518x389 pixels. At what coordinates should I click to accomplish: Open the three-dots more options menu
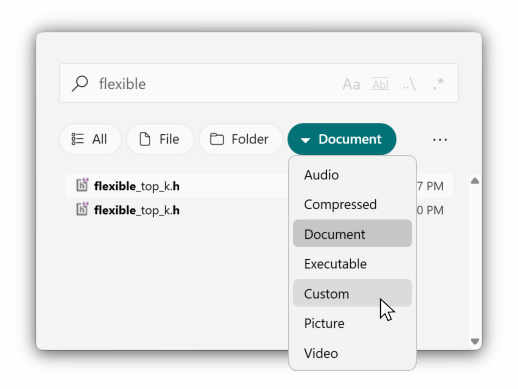click(x=440, y=140)
